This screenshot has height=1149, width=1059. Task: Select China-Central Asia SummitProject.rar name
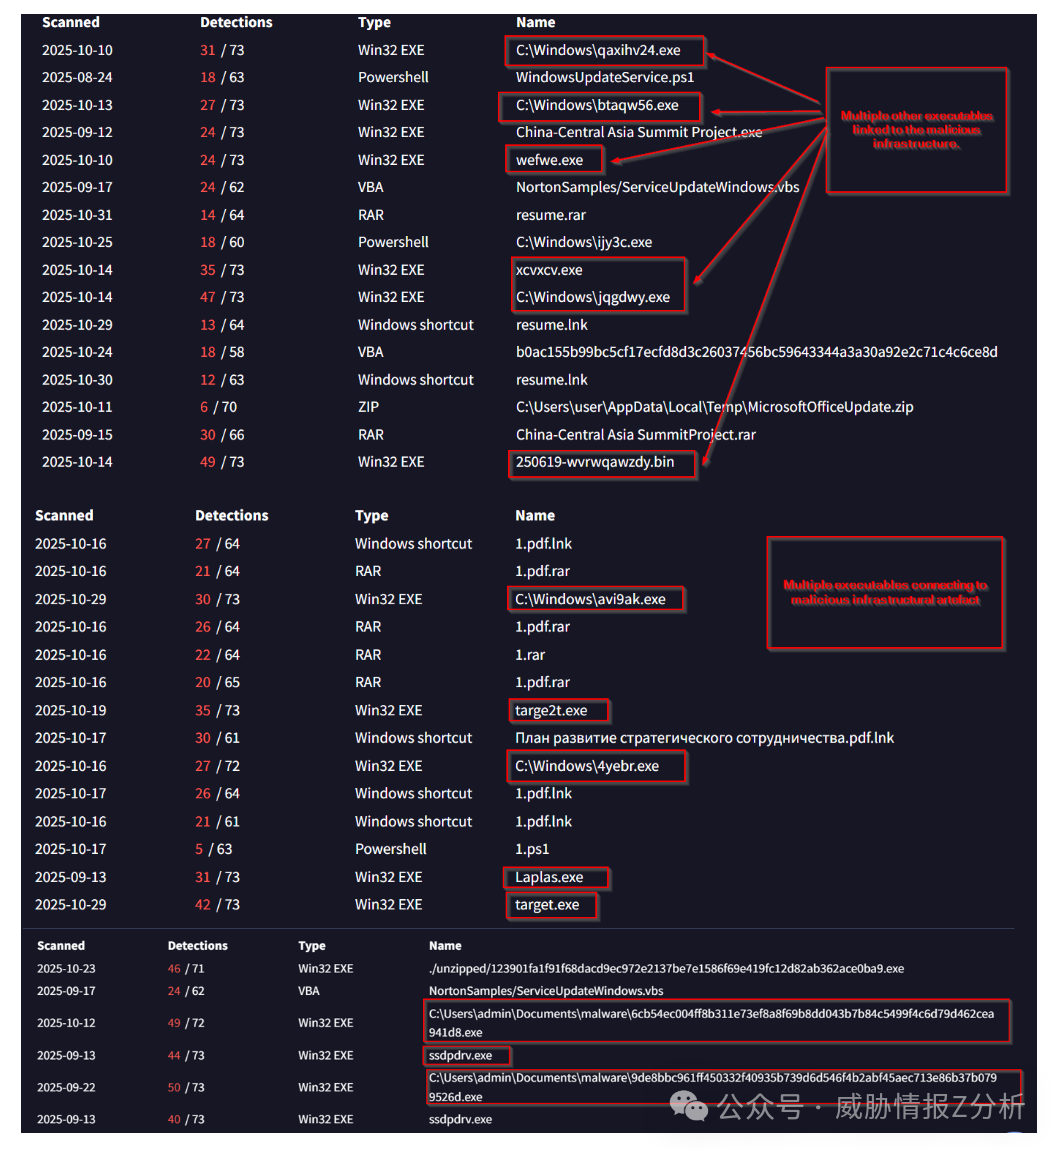click(x=635, y=435)
